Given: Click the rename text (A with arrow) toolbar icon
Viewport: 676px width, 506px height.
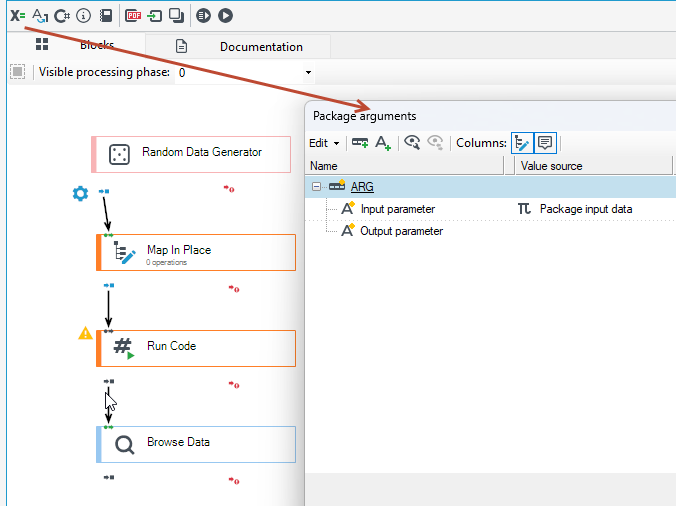Looking at the screenshot, I should 40,16.
